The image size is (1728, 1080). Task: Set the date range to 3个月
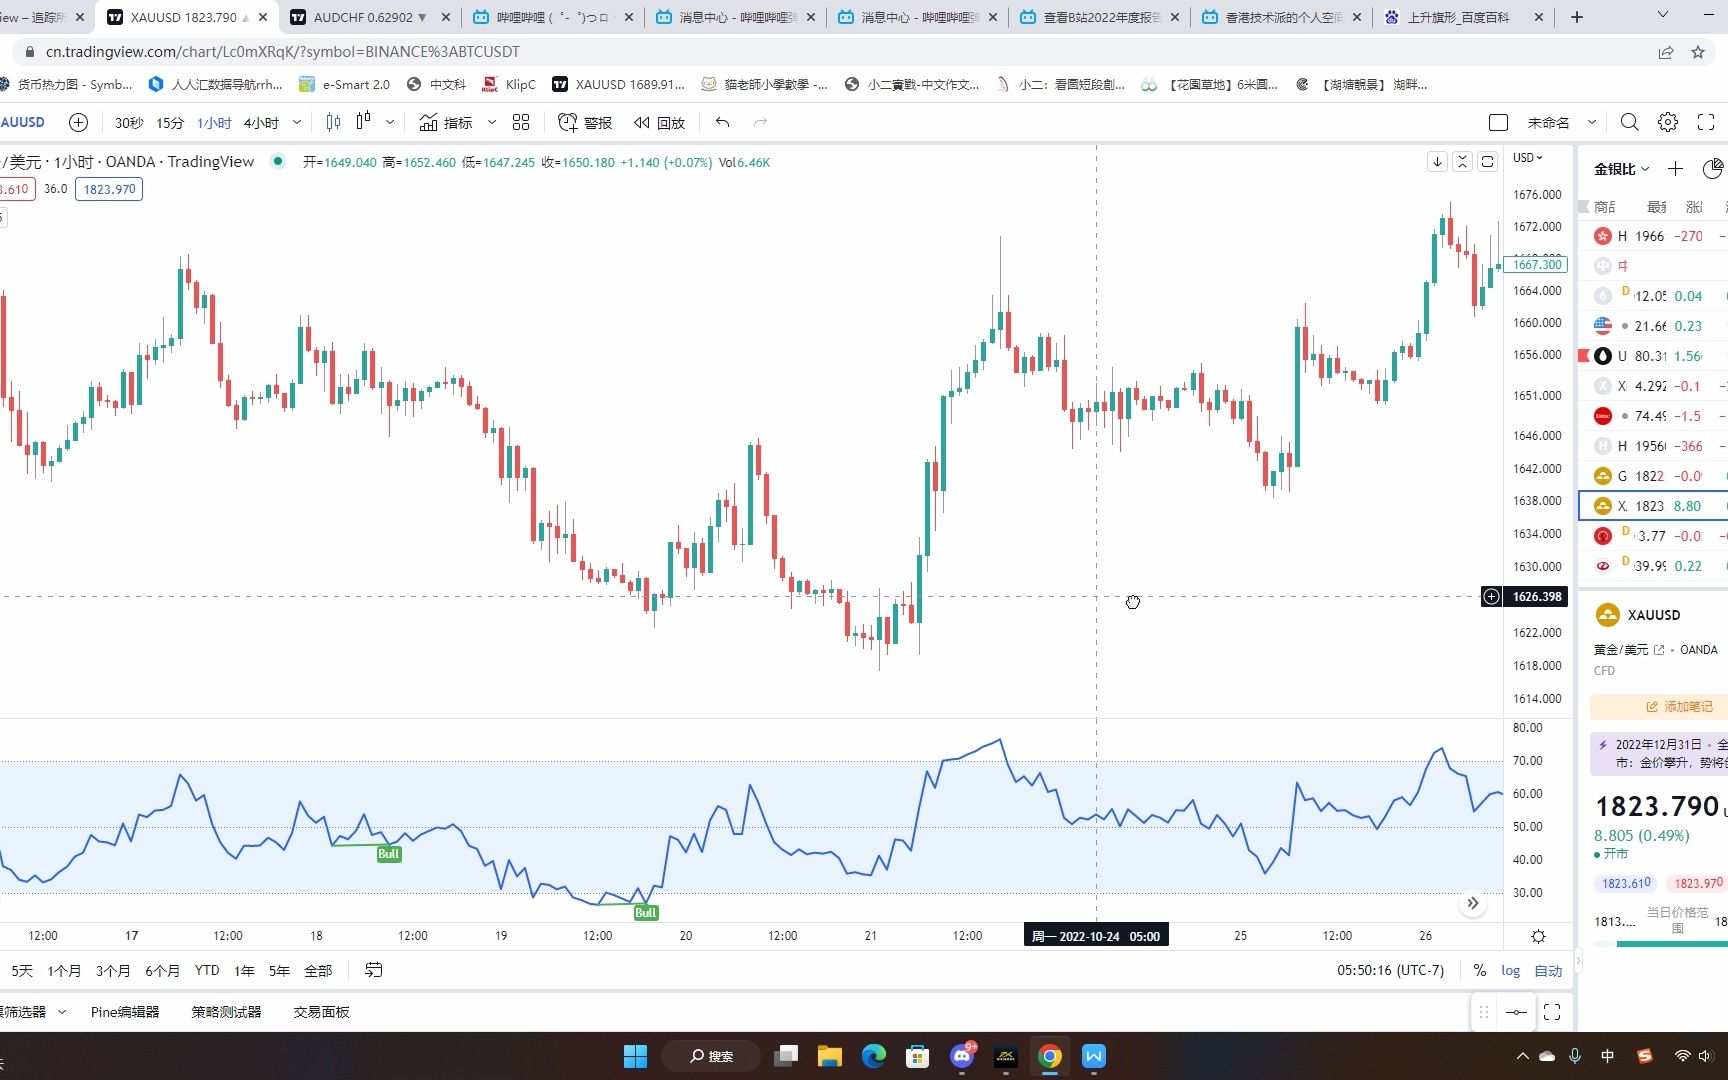click(x=113, y=970)
